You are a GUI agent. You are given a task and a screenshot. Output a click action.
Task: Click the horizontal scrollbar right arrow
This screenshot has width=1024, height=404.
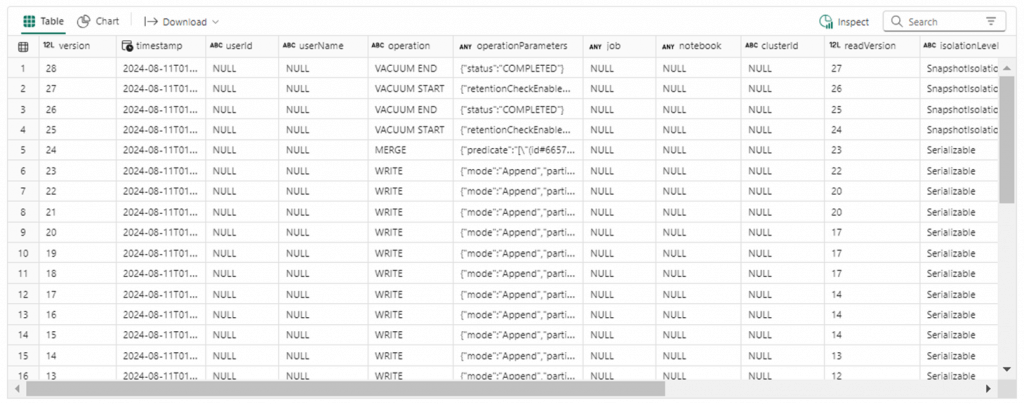[988, 389]
